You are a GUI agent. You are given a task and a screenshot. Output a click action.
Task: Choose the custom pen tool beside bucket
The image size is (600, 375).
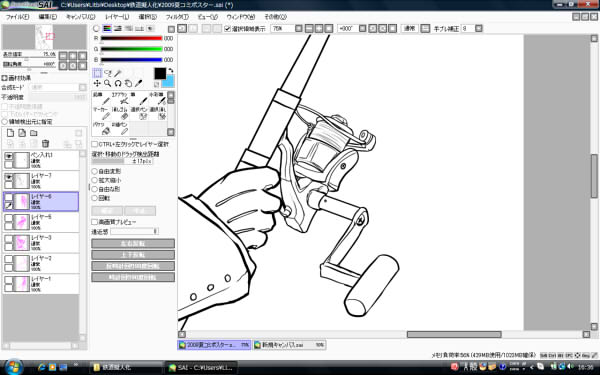(120, 129)
